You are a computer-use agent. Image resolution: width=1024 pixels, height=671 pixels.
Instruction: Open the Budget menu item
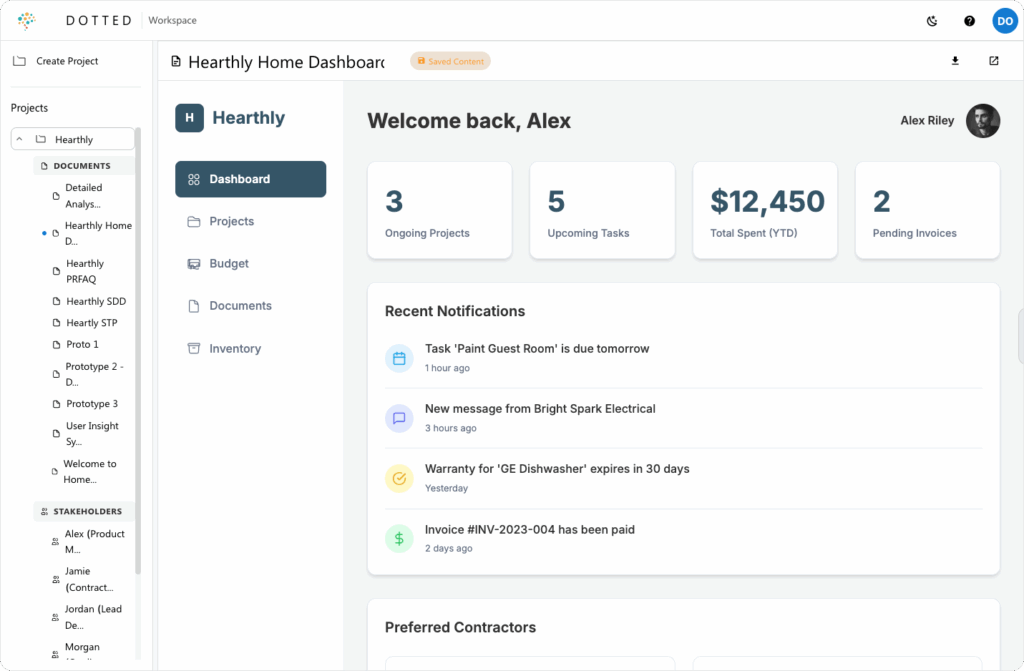(229, 264)
